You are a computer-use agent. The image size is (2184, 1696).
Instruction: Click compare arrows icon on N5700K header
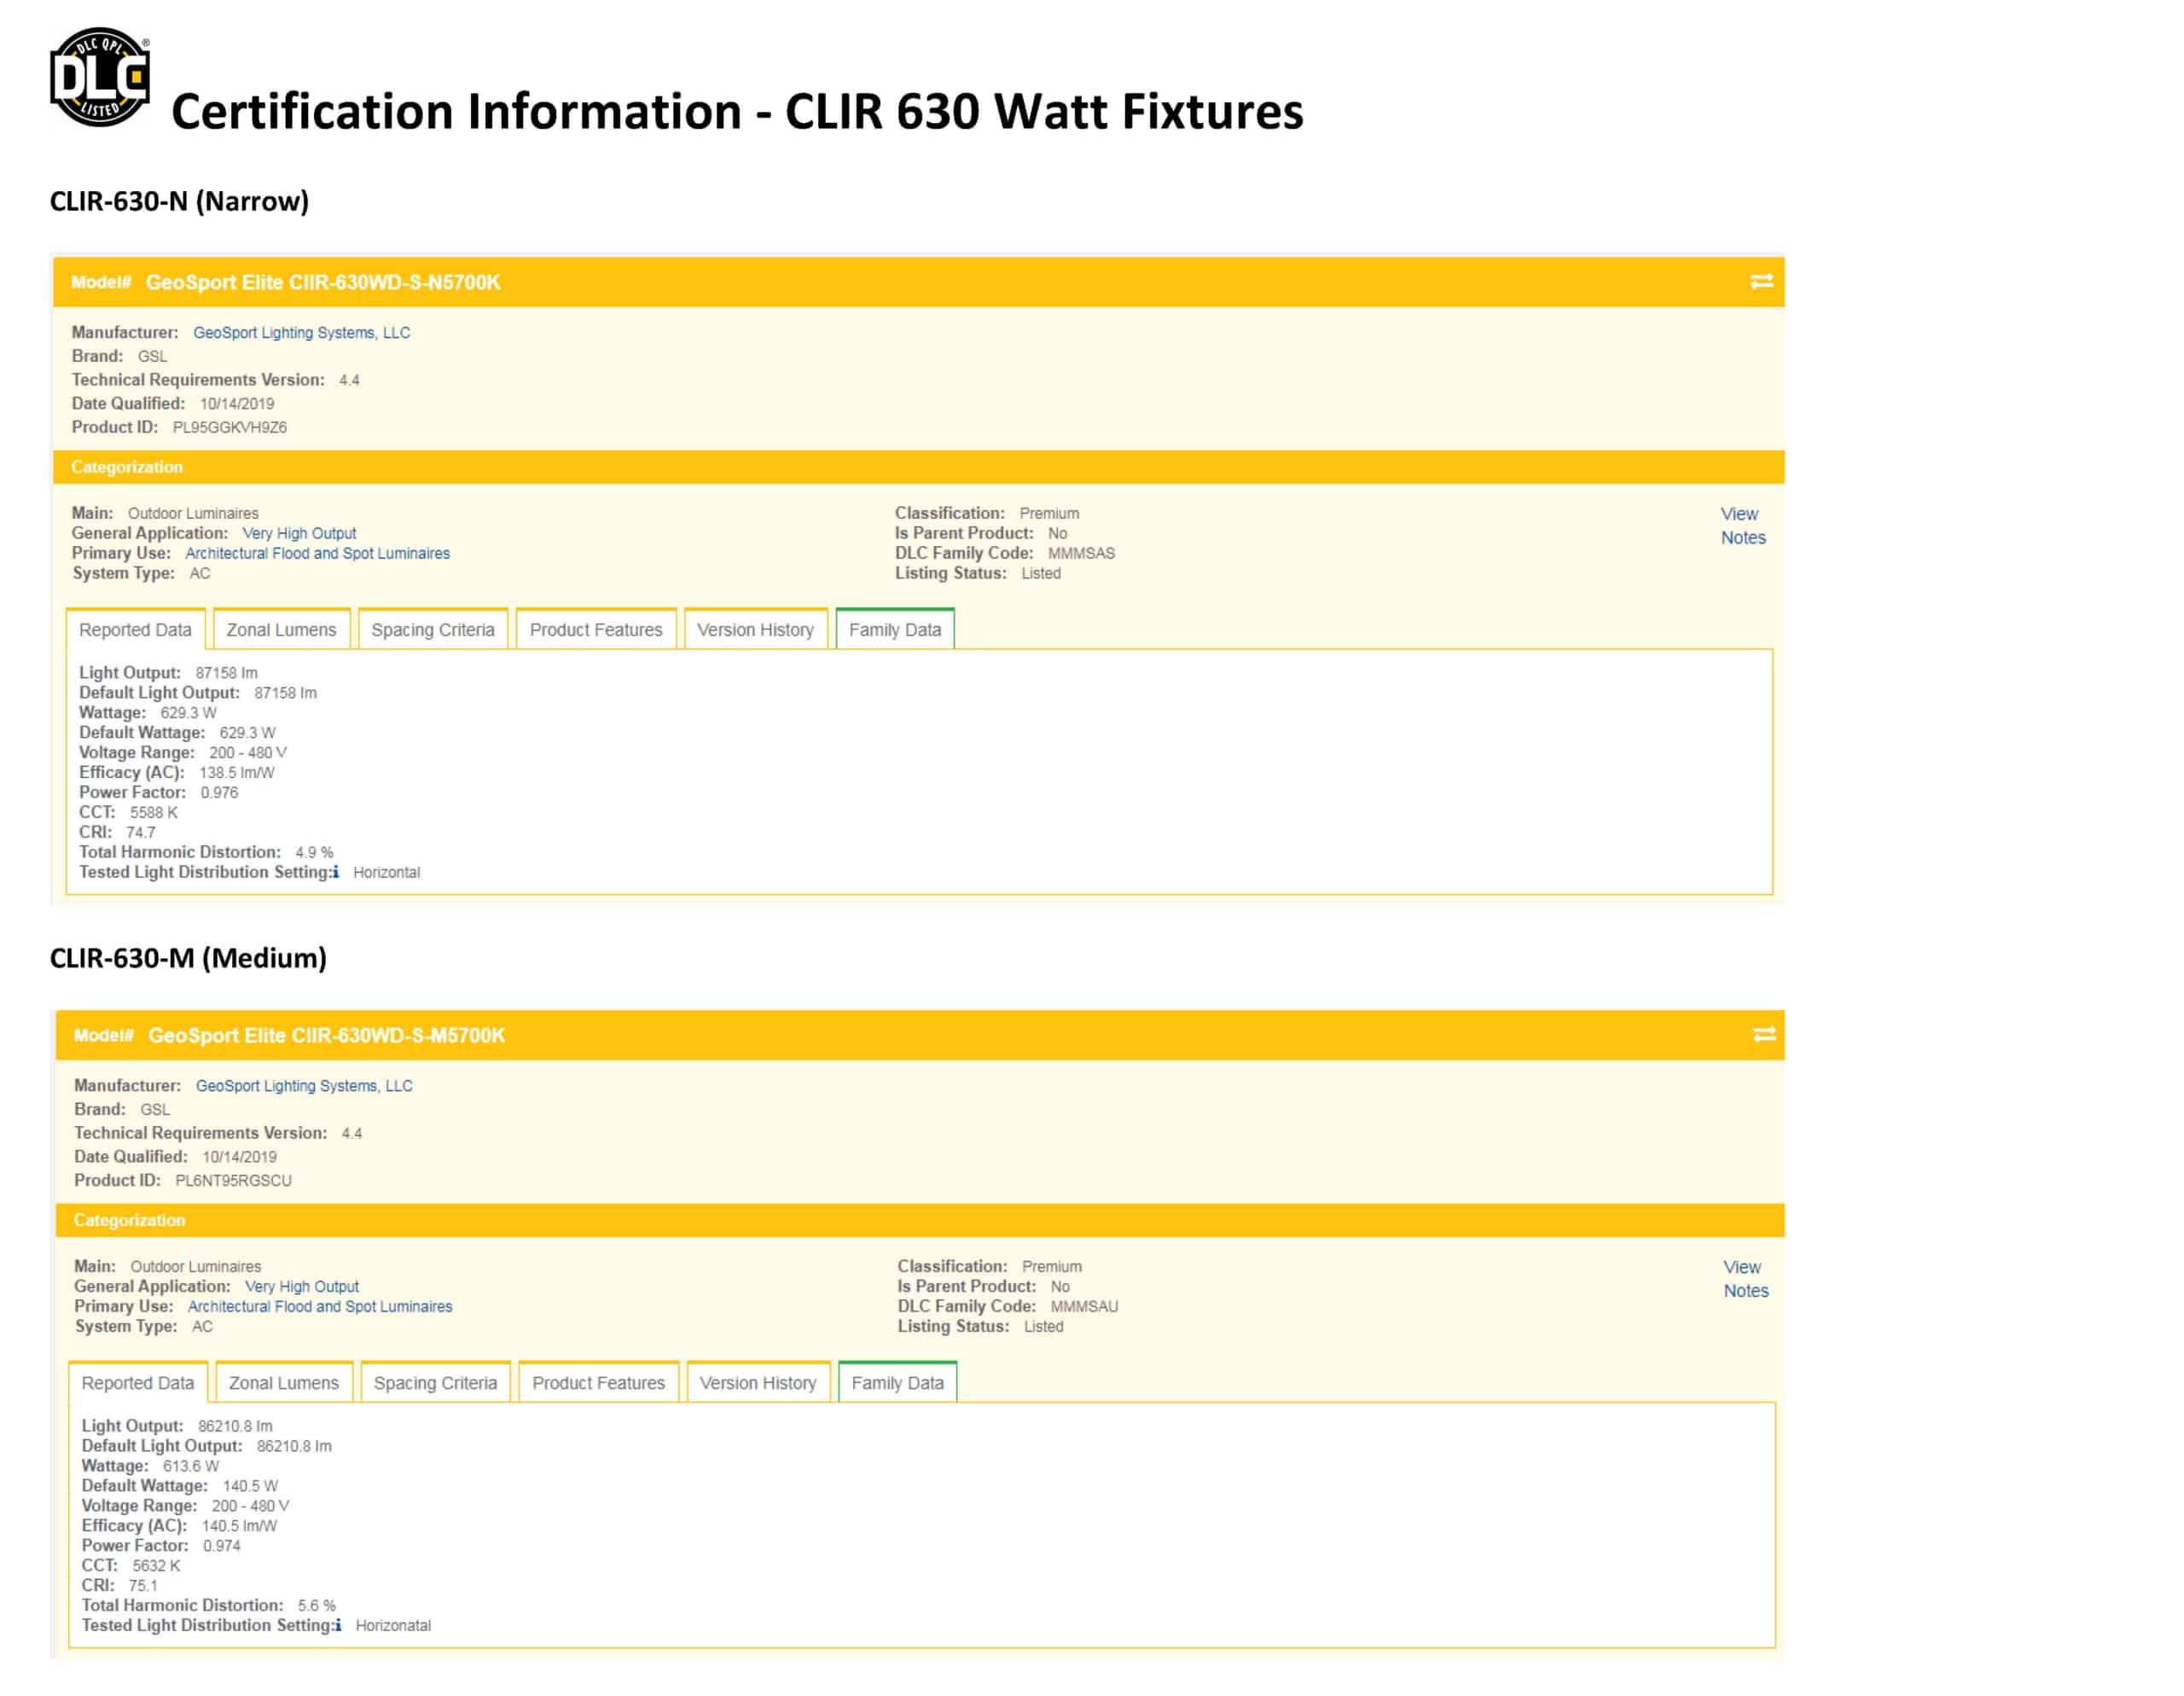click(x=1762, y=282)
